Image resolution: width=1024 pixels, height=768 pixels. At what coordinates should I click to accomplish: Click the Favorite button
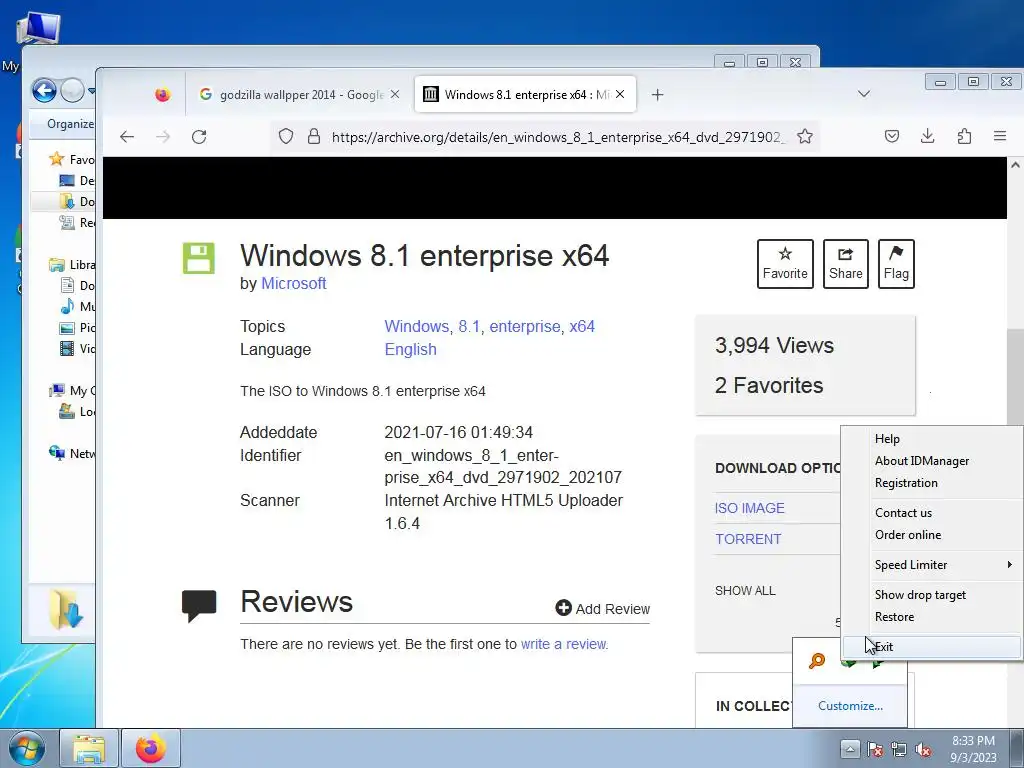coord(785,264)
